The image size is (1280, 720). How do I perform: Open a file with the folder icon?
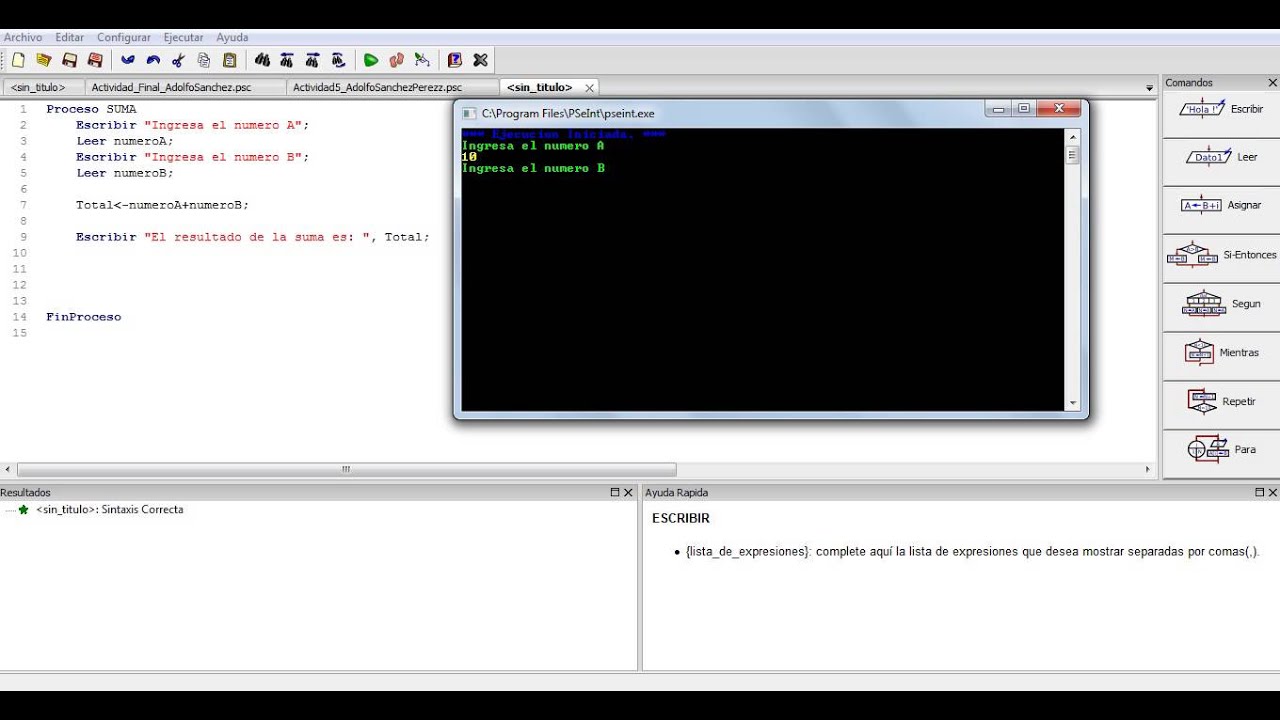click(x=44, y=60)
